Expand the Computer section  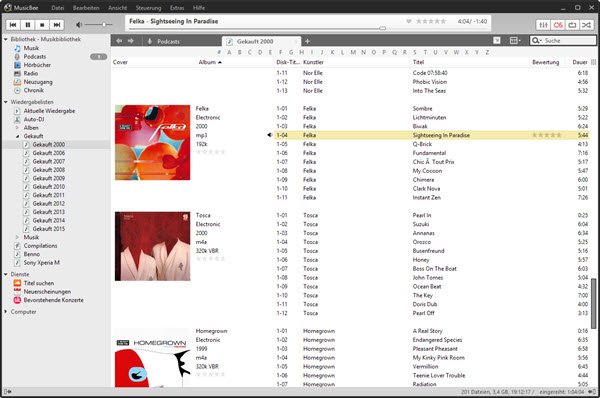tap(6, 312)
